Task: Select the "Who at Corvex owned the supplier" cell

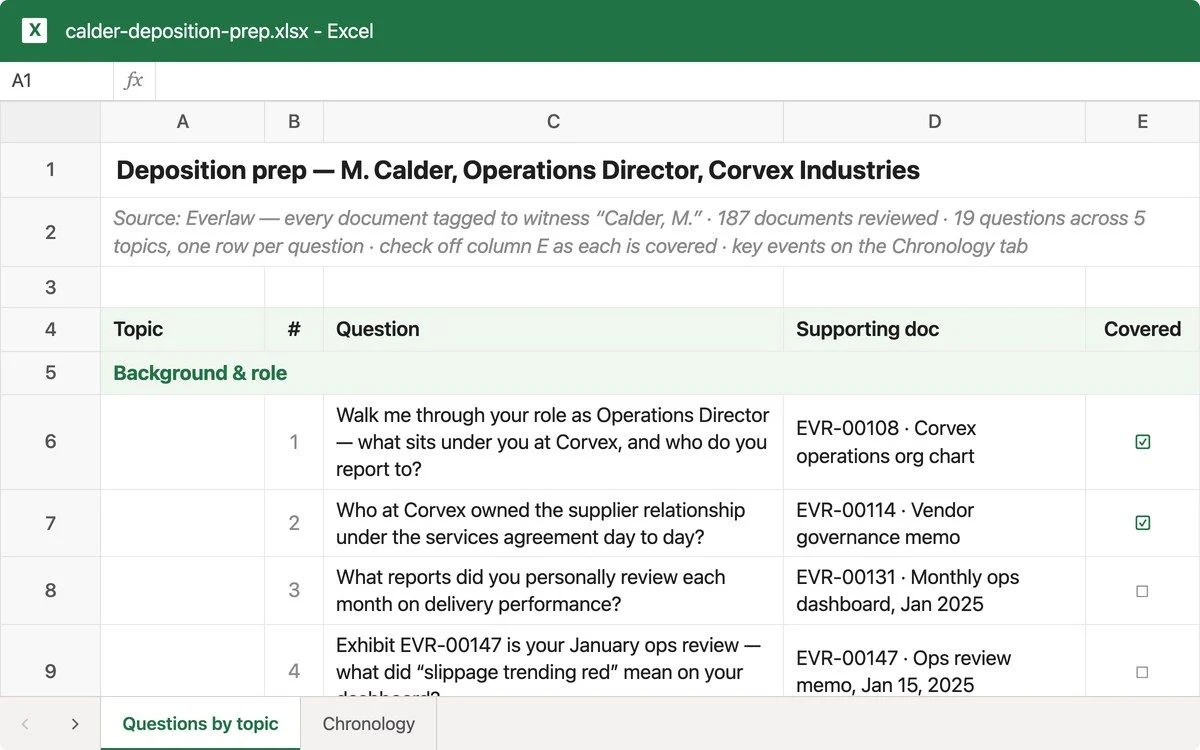Action: pos(553,523)
